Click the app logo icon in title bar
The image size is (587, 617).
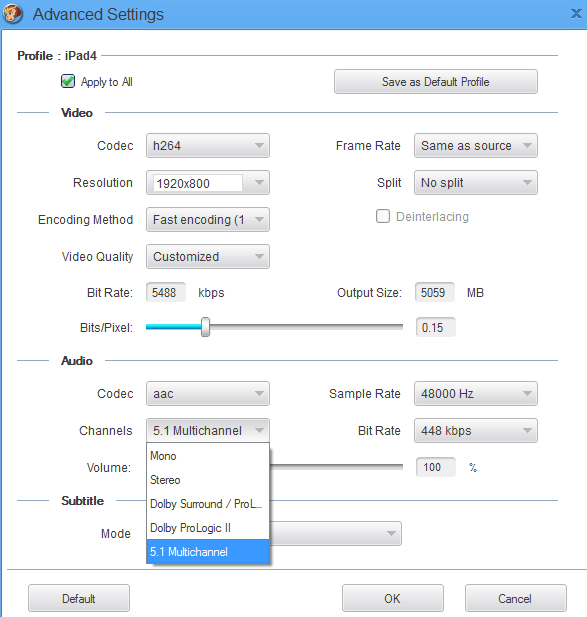tap(13, 14)
